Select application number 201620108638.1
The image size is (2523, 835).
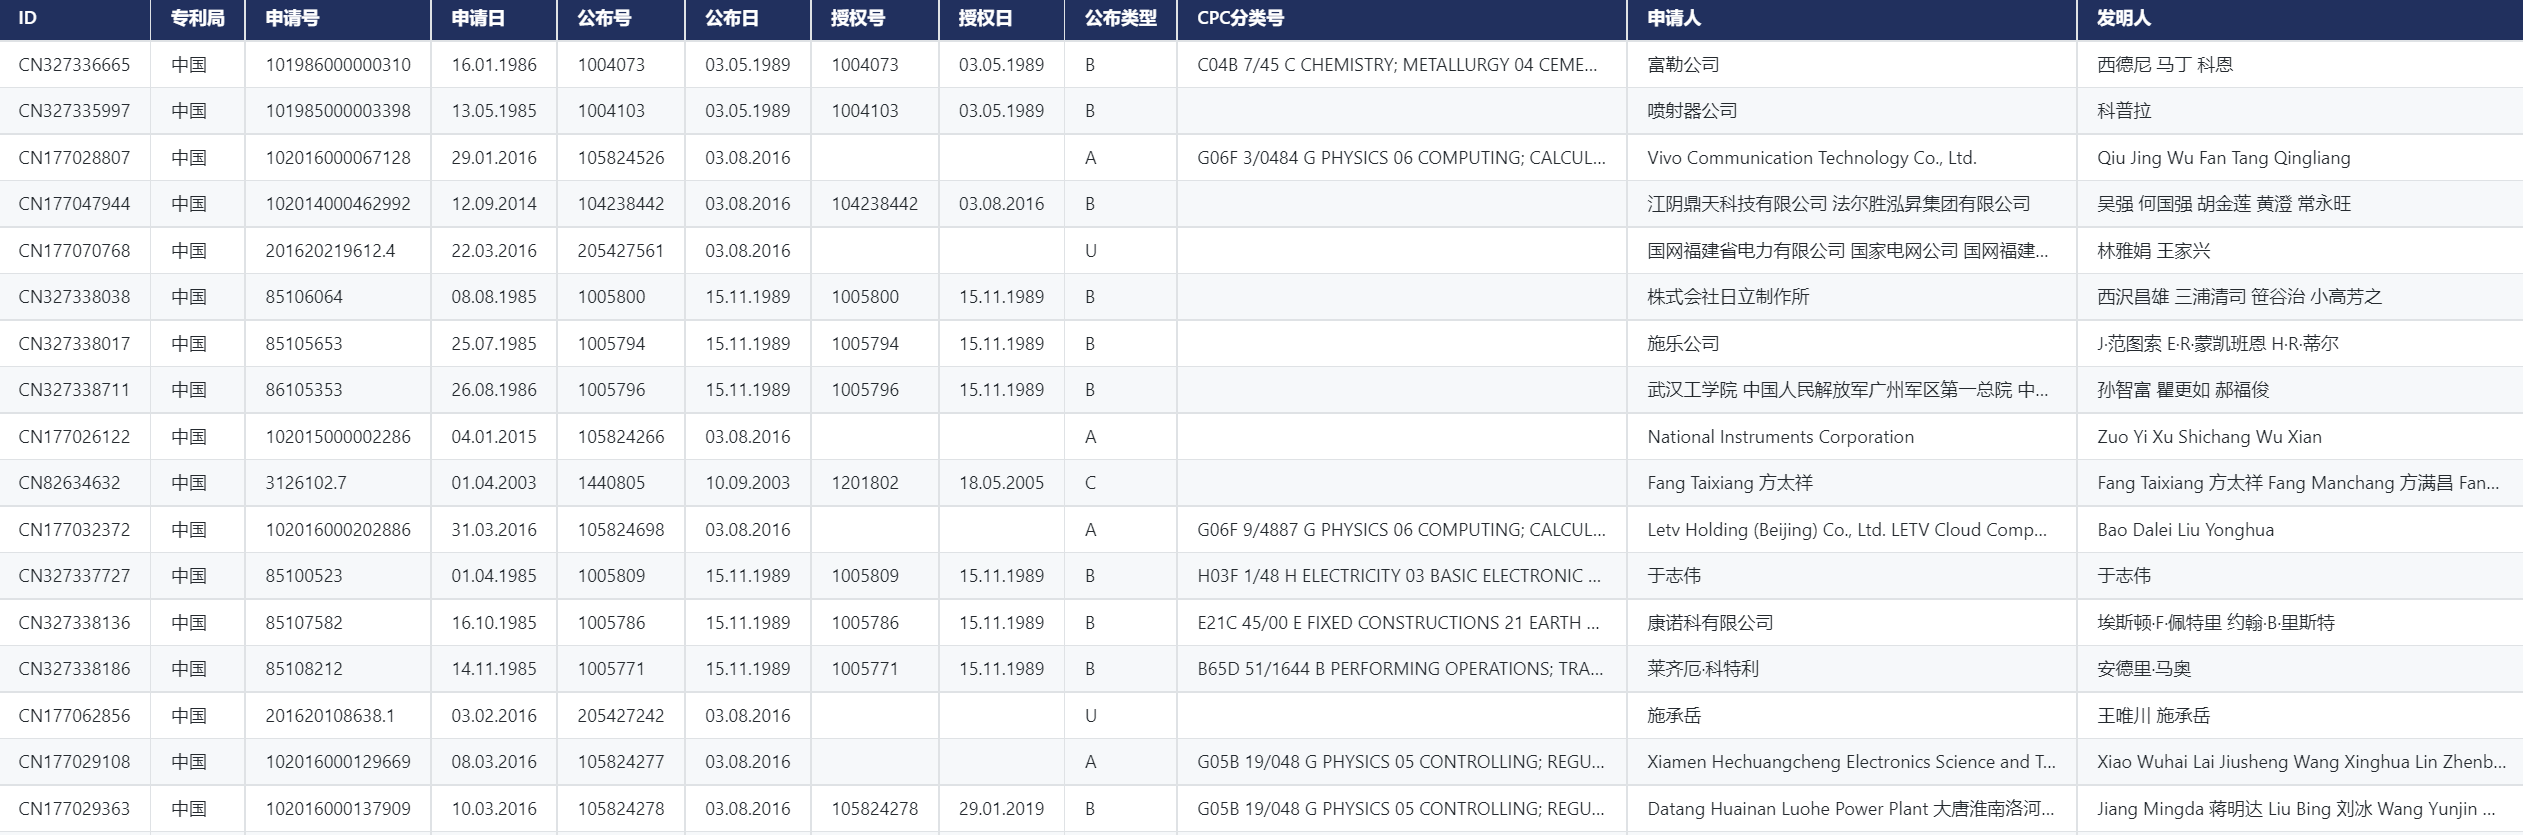click(330, 716)
